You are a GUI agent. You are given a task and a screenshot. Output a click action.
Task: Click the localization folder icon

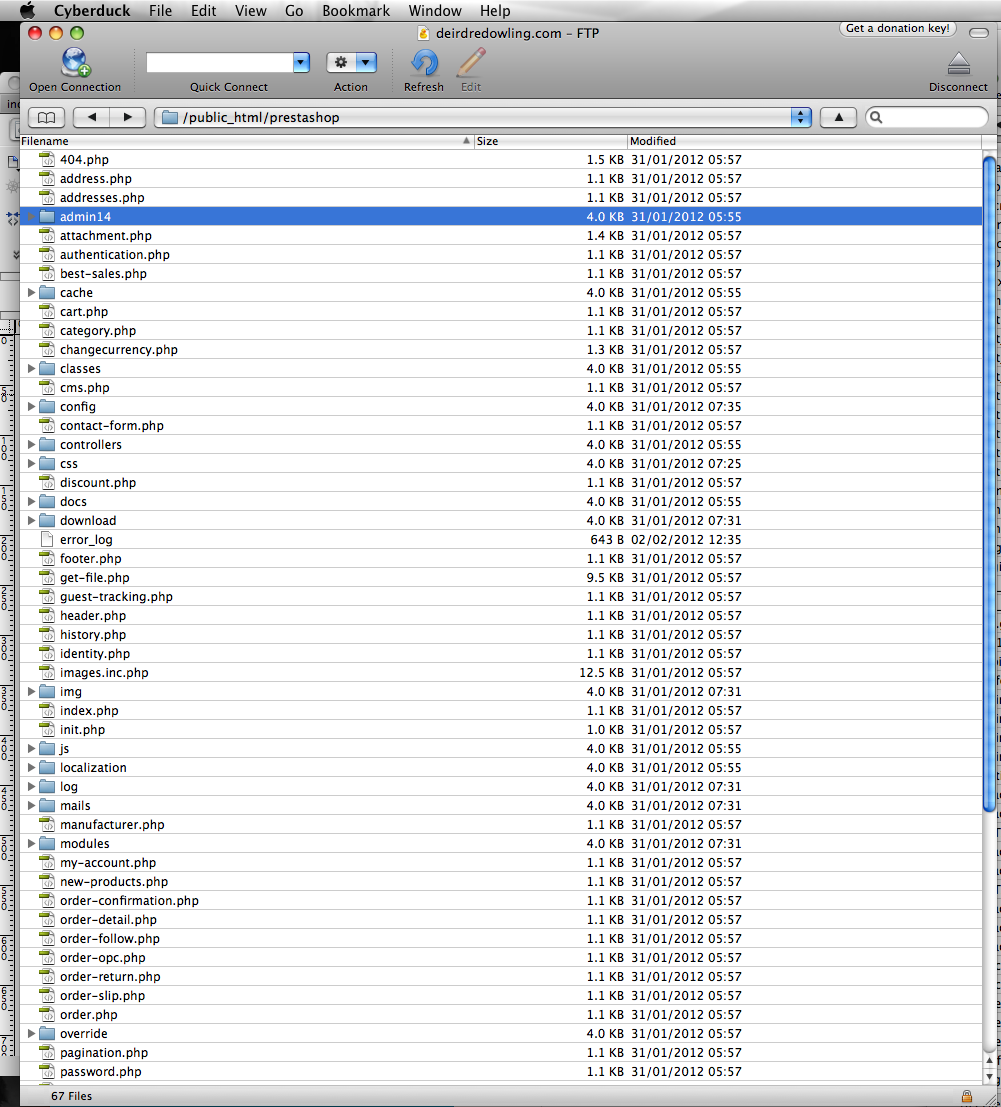47,767
